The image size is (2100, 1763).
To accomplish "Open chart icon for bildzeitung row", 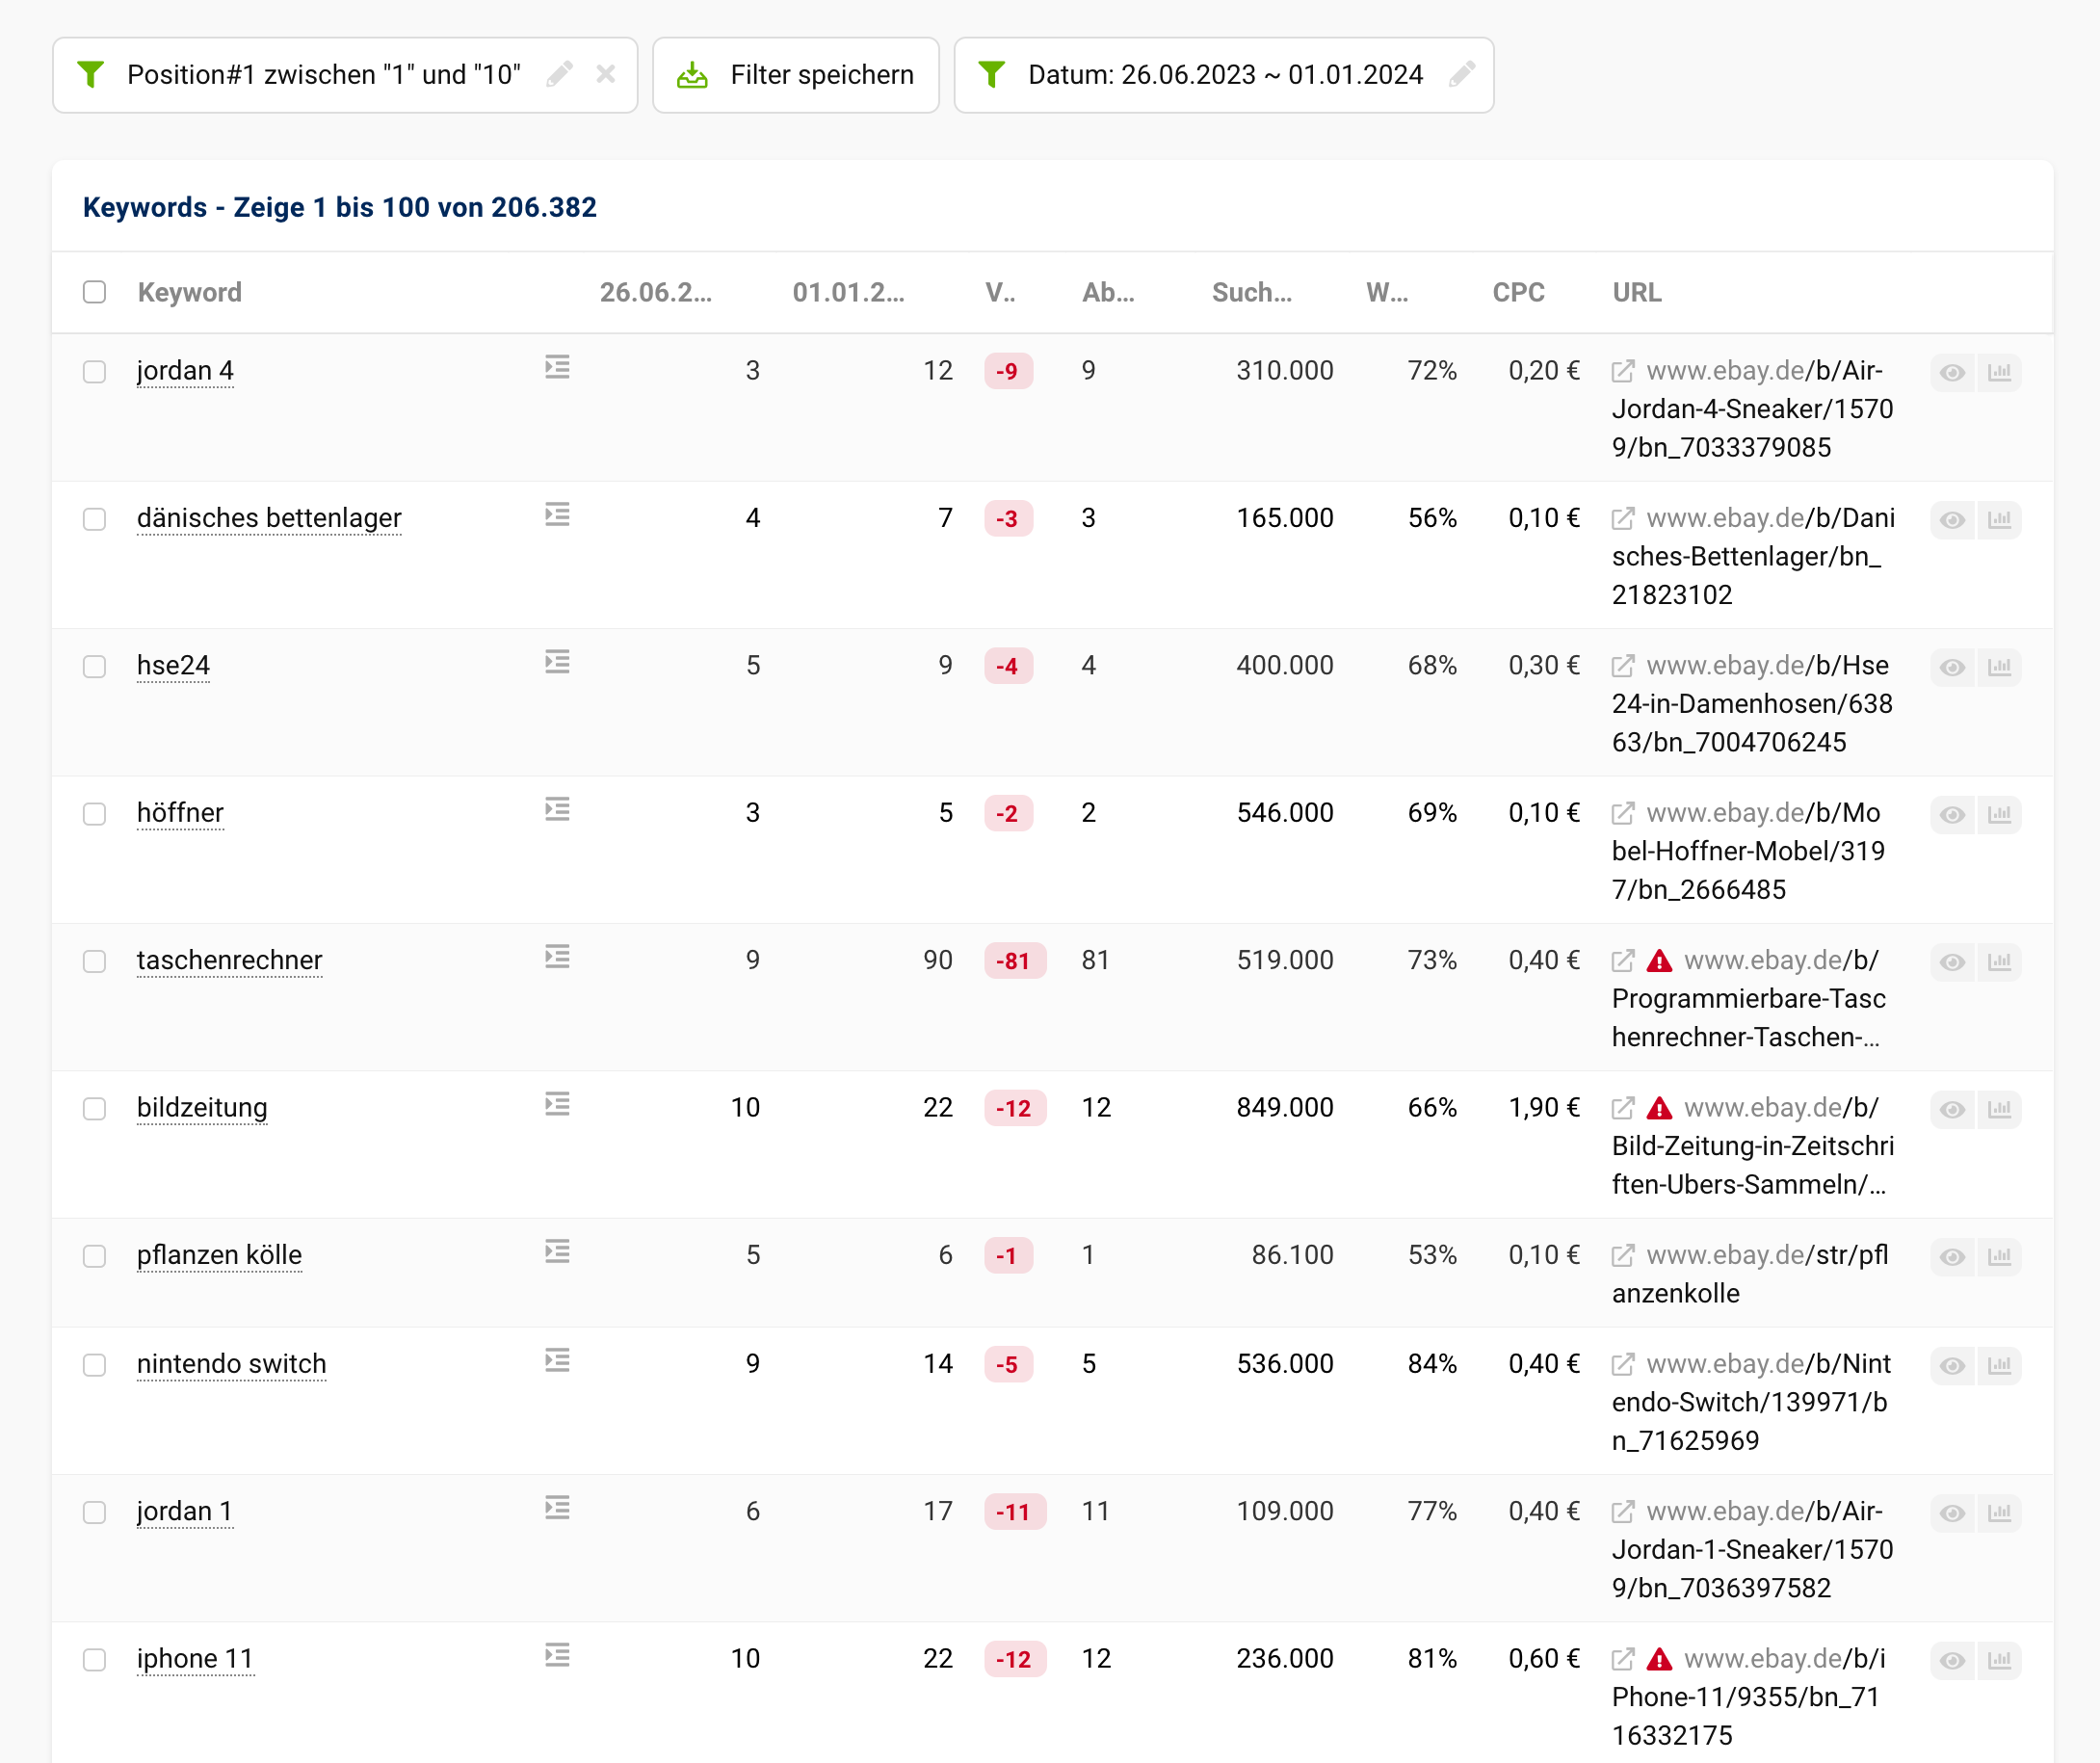I will (1999, 1109).
